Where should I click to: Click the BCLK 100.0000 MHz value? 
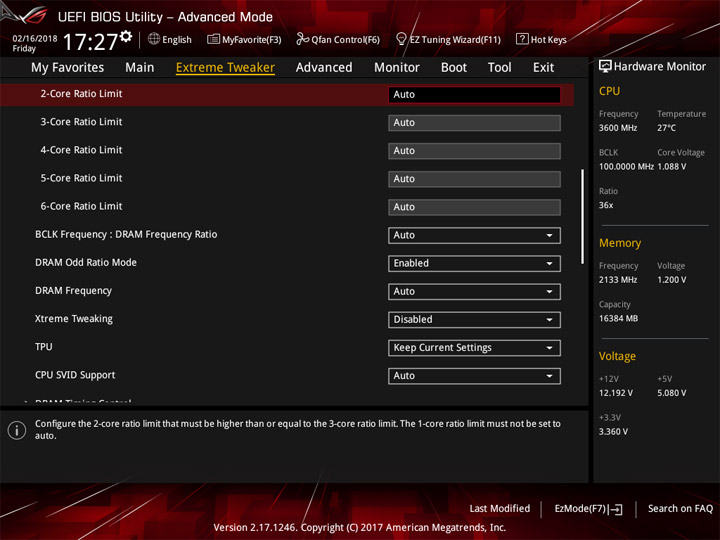pyautogui.click(x=626, y=167)
